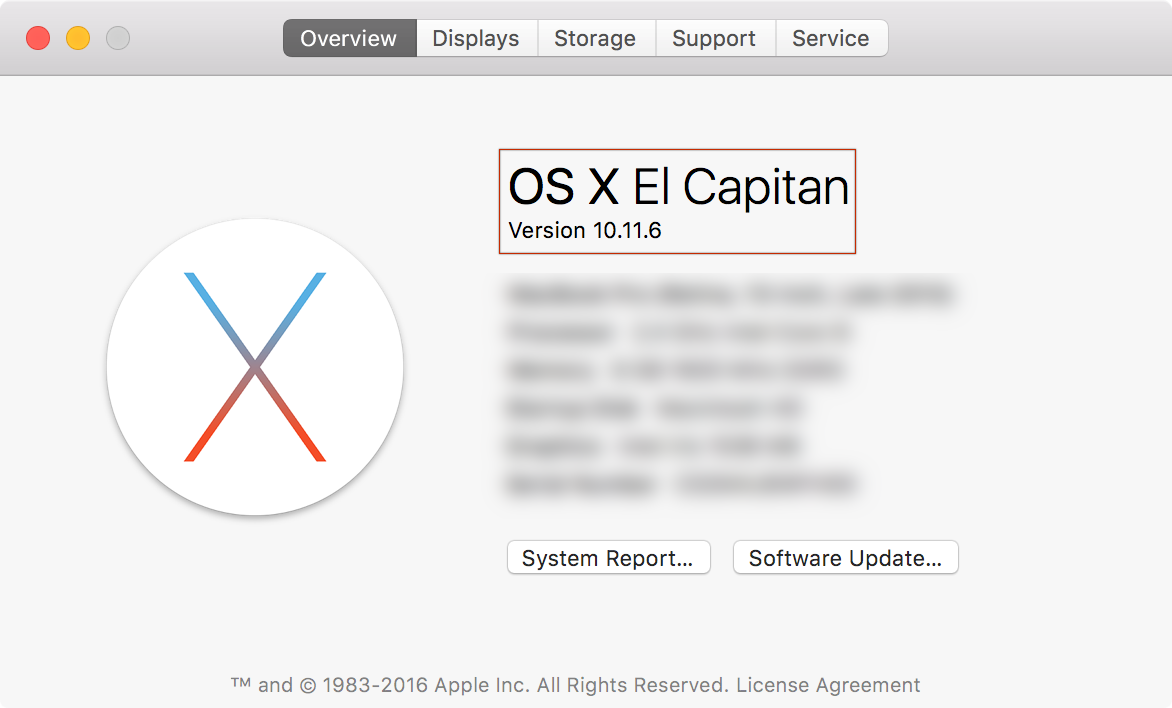Switch to the Displays tab

[x=476, y=39]
